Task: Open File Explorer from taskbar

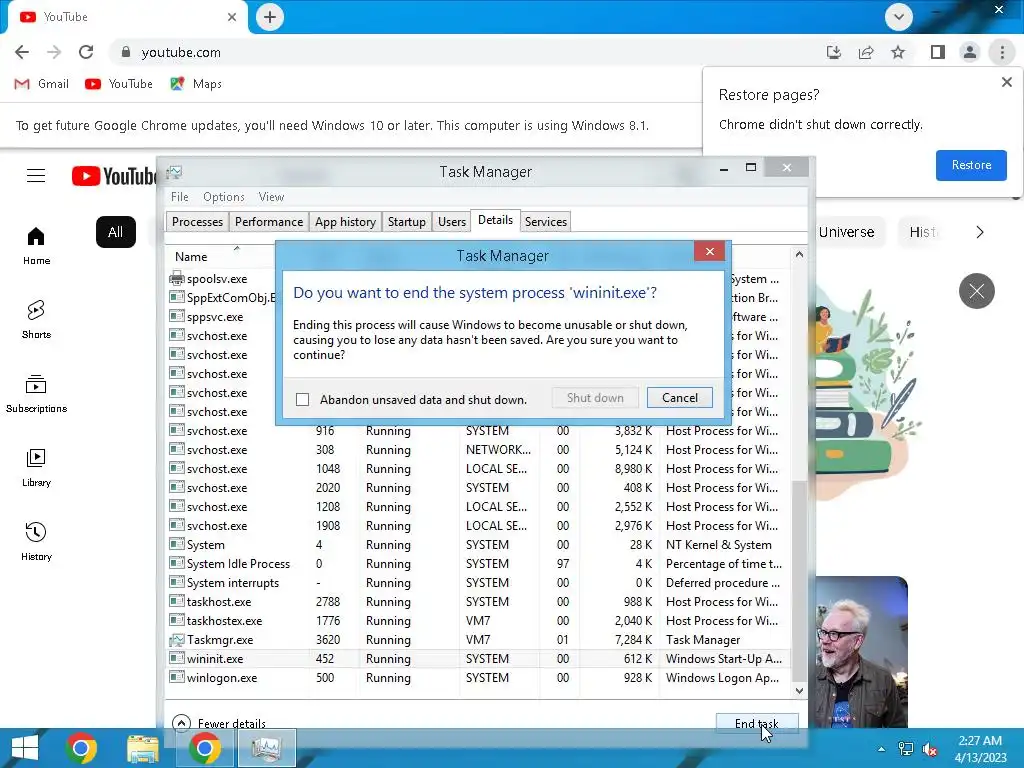Action: (x=142, y=748)
